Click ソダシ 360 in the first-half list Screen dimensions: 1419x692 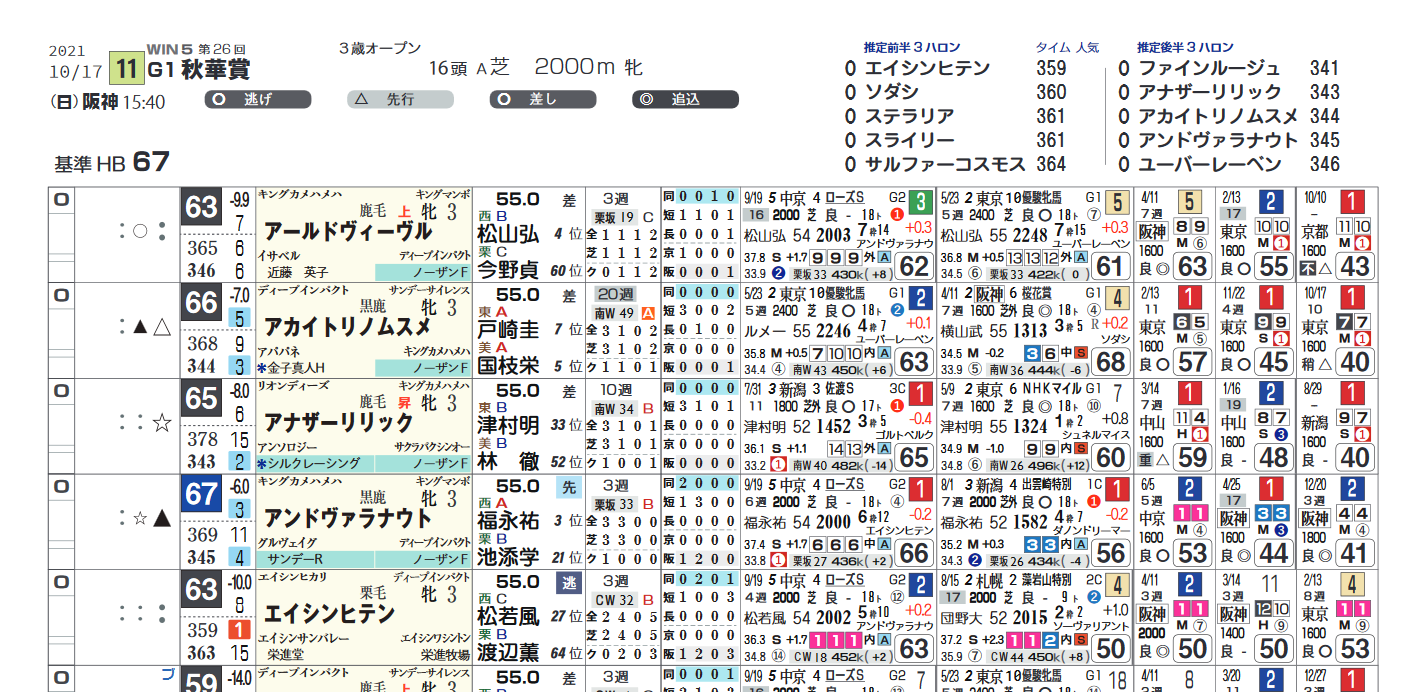tap(955, 92)
